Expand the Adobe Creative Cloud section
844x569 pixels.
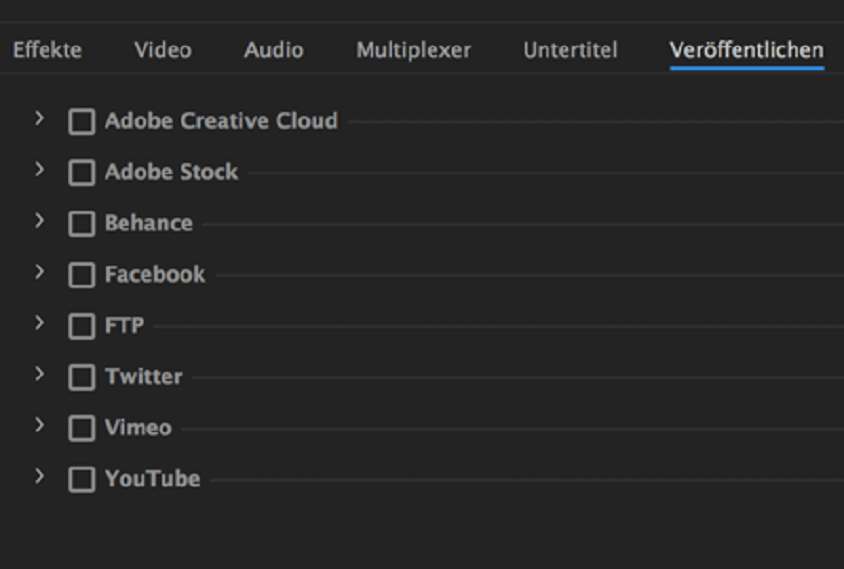point(39,119)
